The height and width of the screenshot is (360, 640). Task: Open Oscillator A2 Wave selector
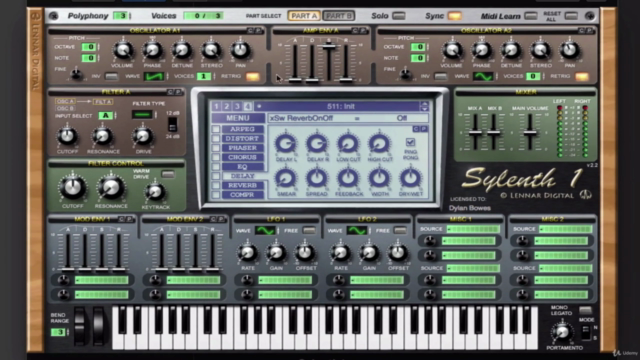pos(483,76)
